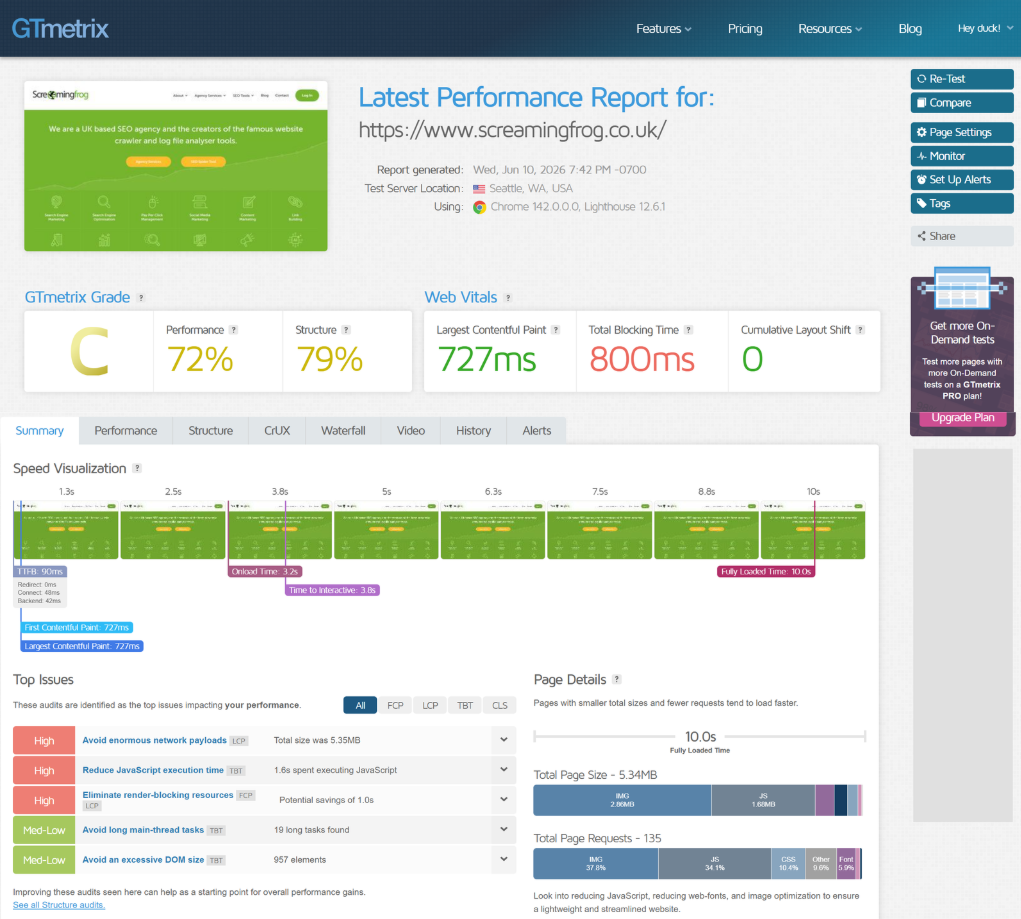Click the Monitor pulse icon
The image size is (1021, 919).
[921, 156]
